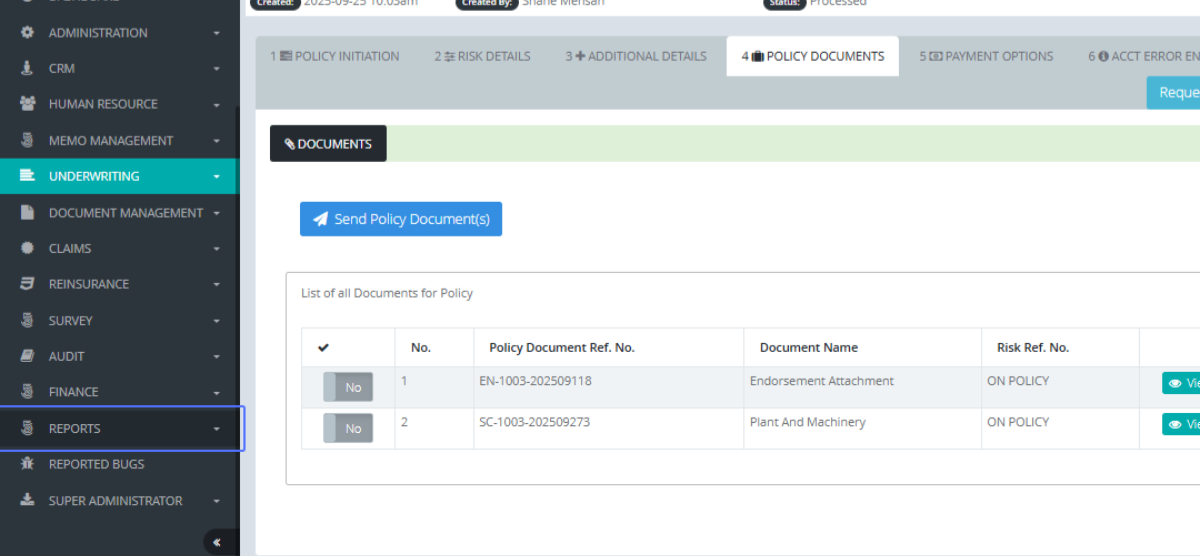Click the Document Management file icon

coord(28,213)
